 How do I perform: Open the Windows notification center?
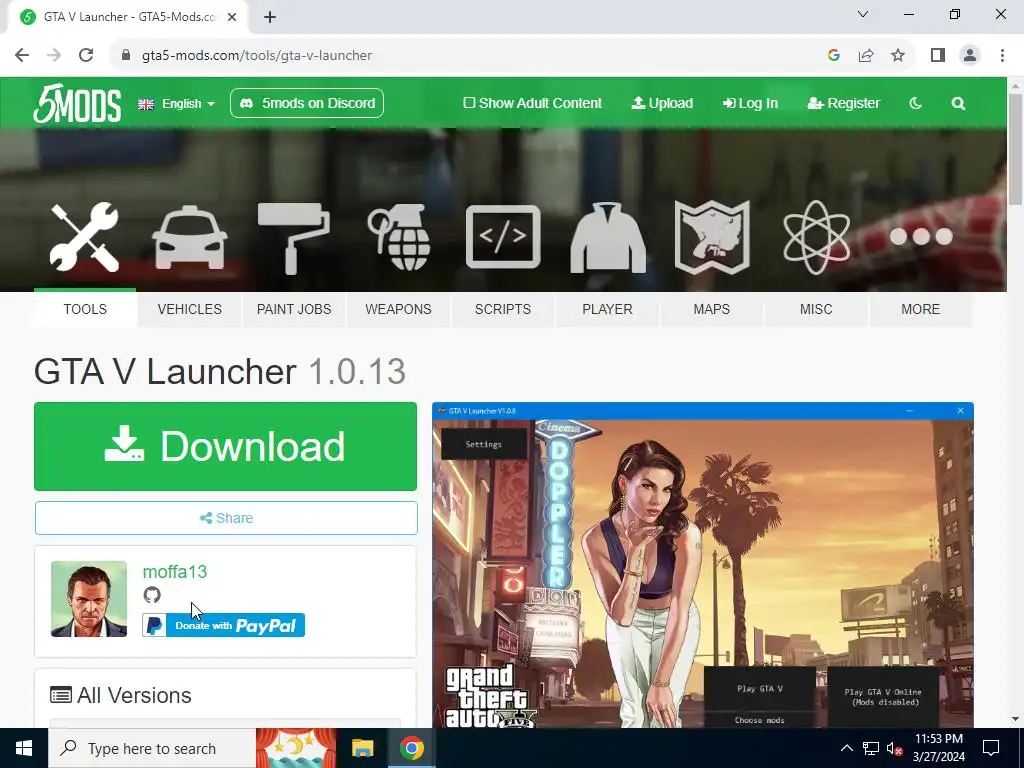tap(991, 748)
